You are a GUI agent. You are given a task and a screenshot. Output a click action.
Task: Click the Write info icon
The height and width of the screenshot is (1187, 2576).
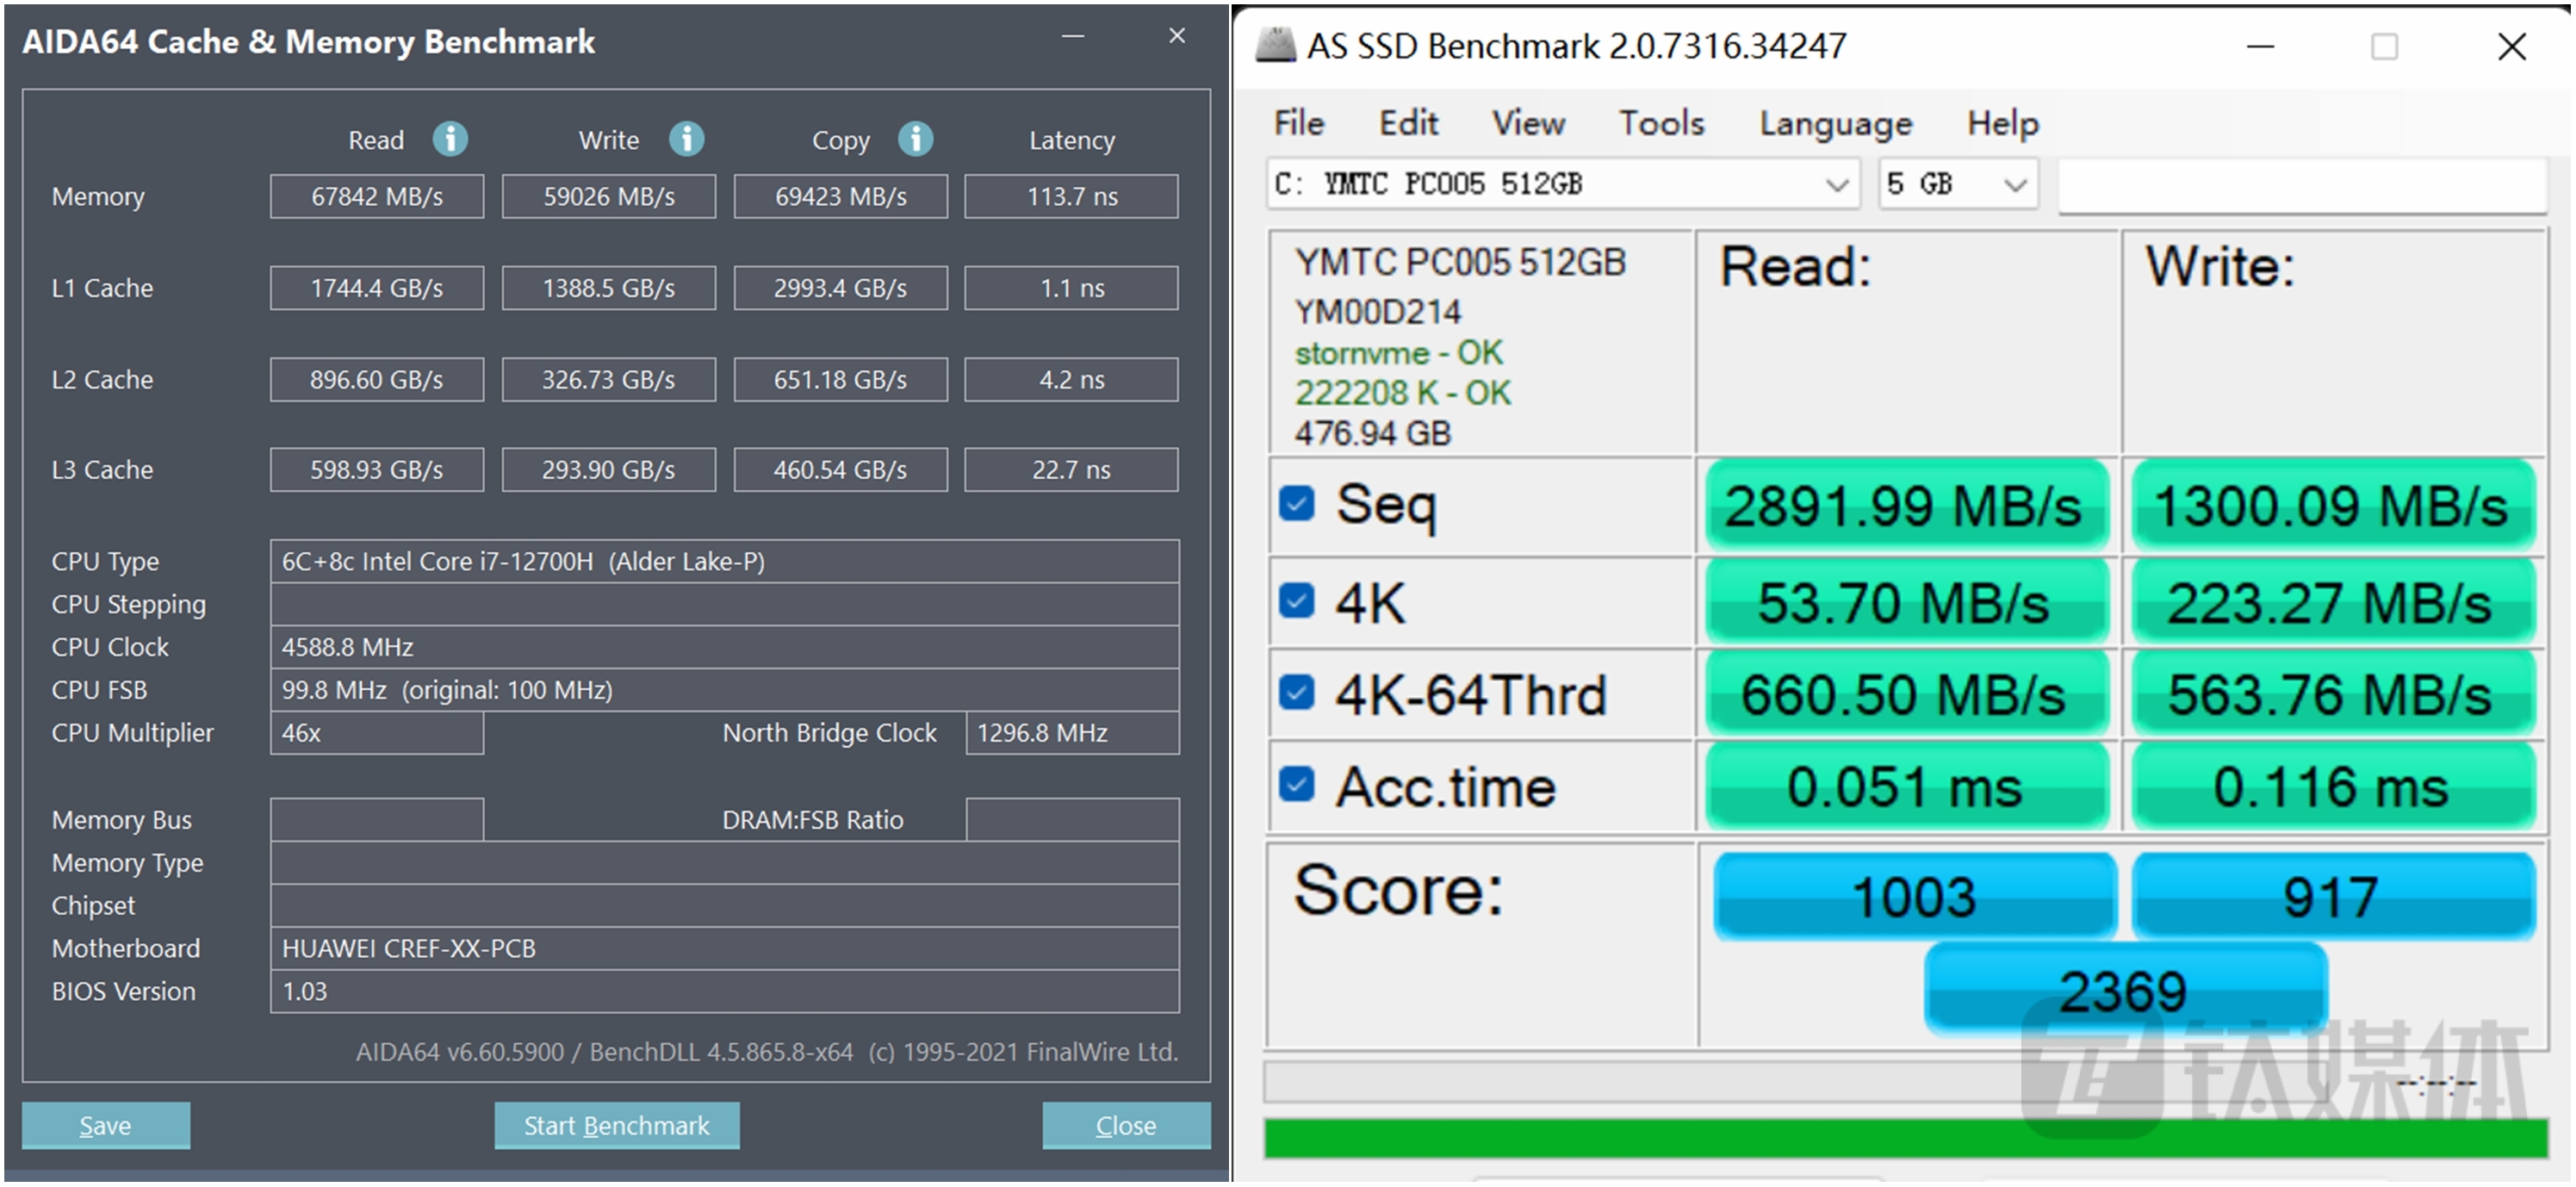686,139
